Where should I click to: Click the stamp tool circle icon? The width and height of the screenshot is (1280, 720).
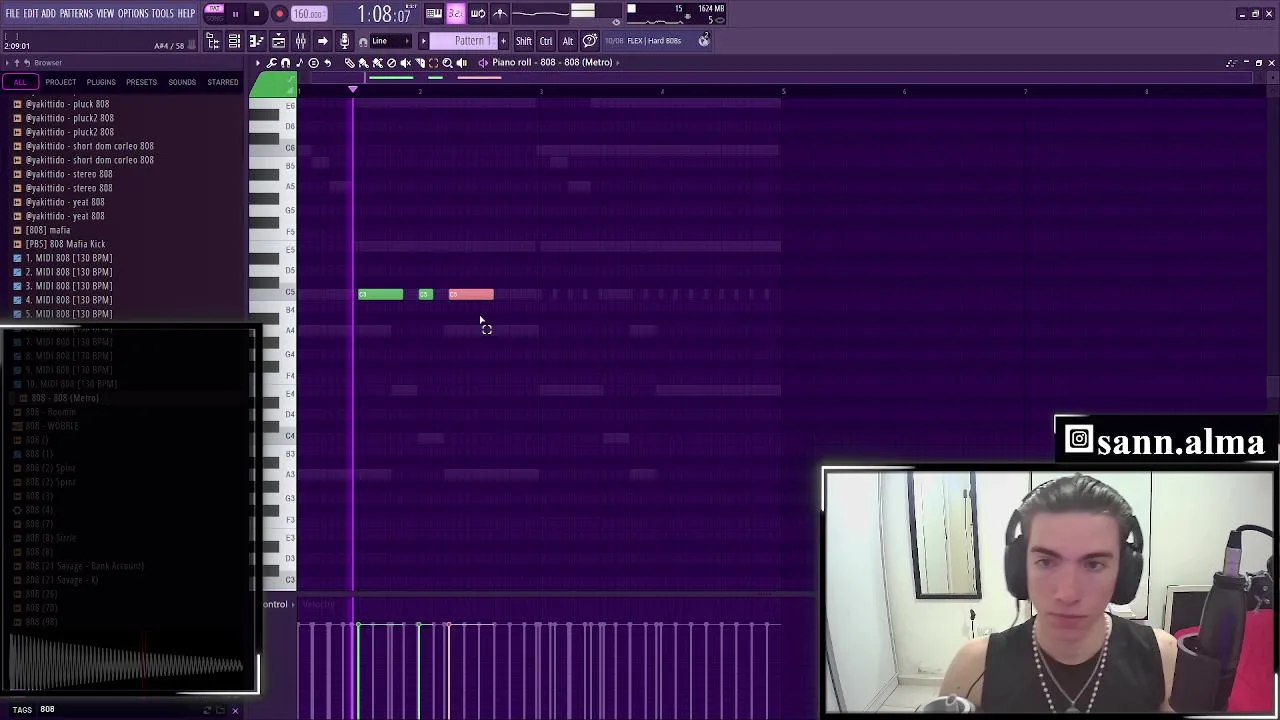tap(314, 62)
